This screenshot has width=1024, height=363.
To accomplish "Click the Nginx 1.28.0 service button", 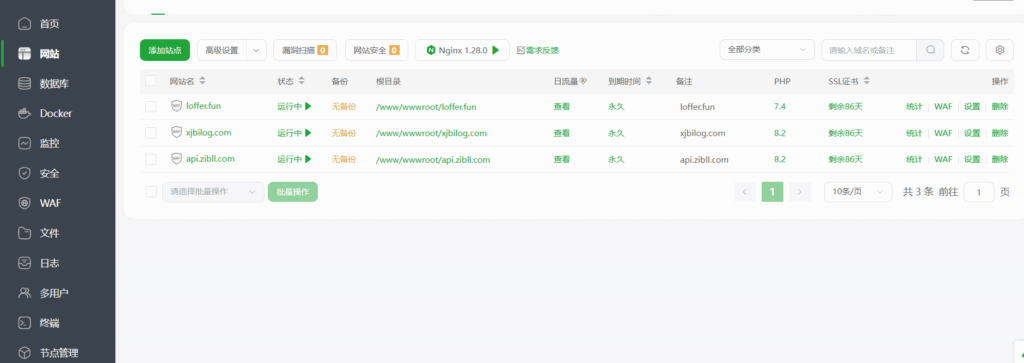I will point(462,50).
